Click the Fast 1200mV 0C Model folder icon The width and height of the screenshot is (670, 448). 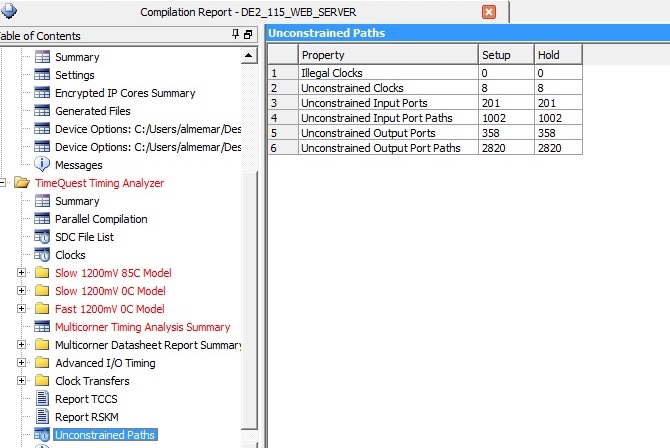click(42, 308)
